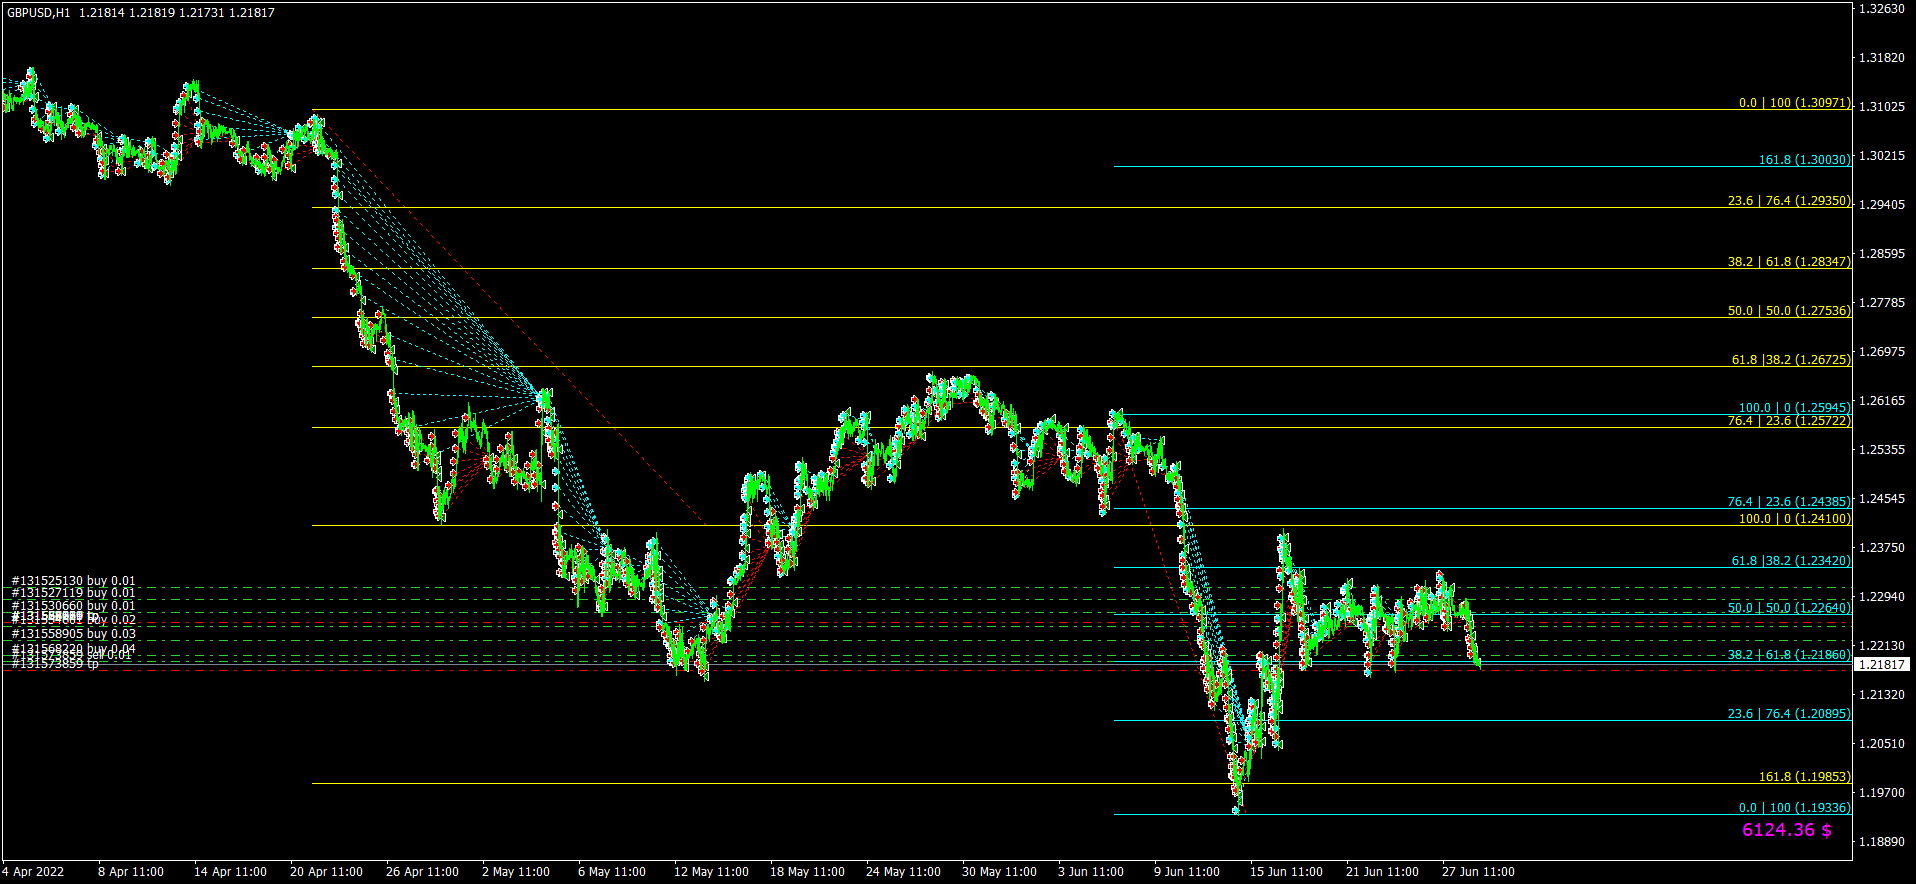
Task: Click the magenta 6124.36 $ balance text
Action: (1787, 830)
